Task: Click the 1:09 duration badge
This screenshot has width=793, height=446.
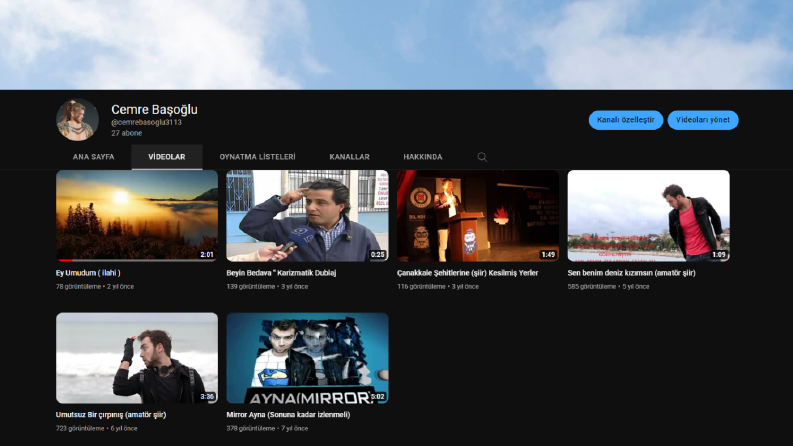Action: [x=719, y=255]
